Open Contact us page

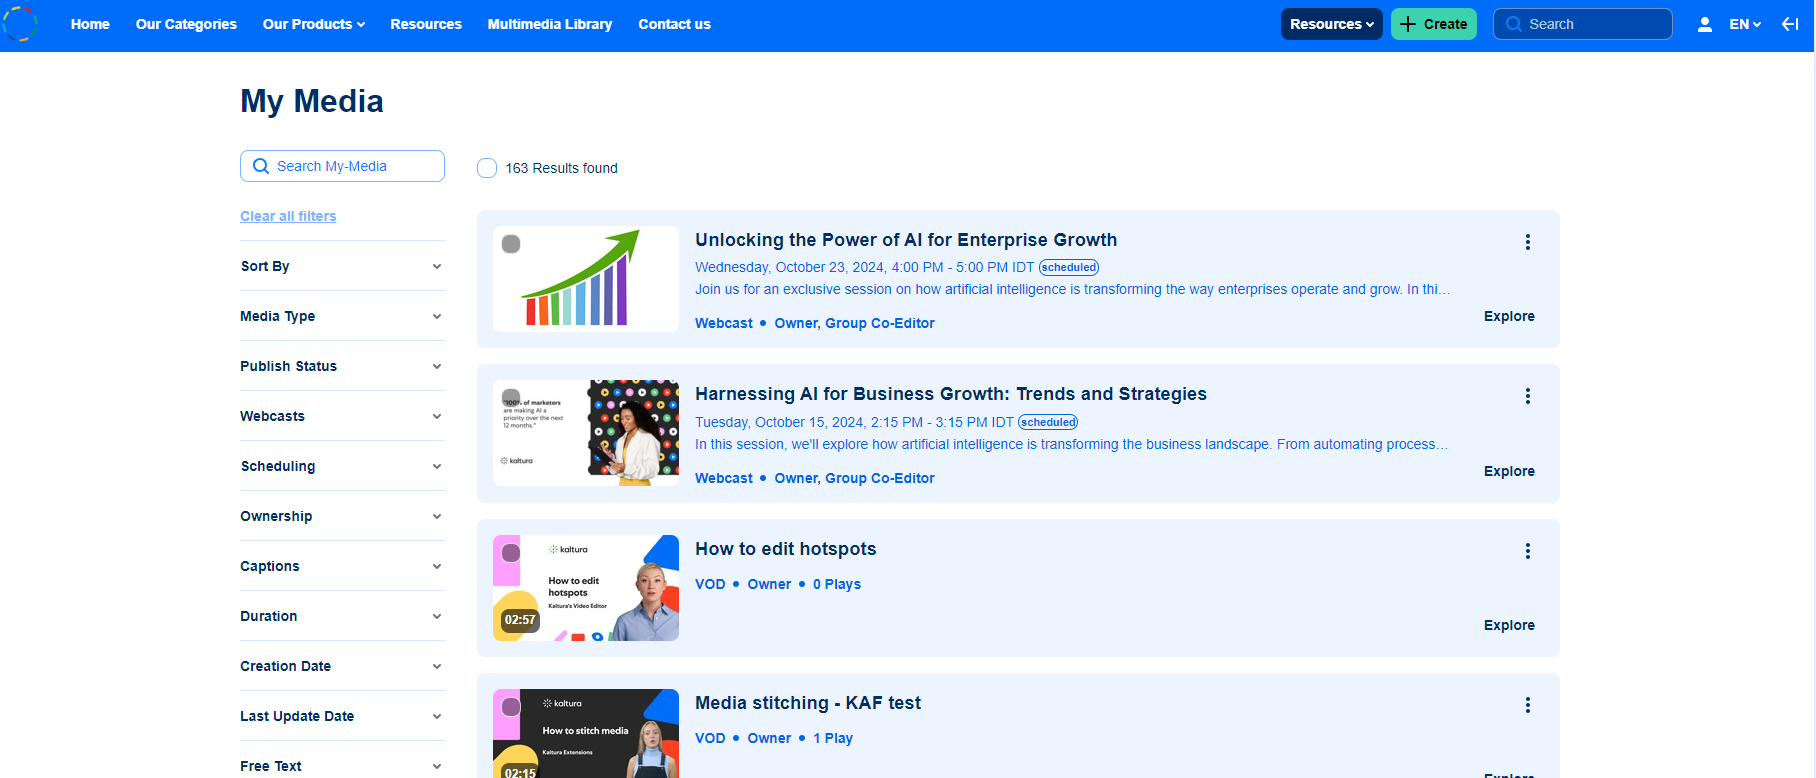(x=675, y=24)
